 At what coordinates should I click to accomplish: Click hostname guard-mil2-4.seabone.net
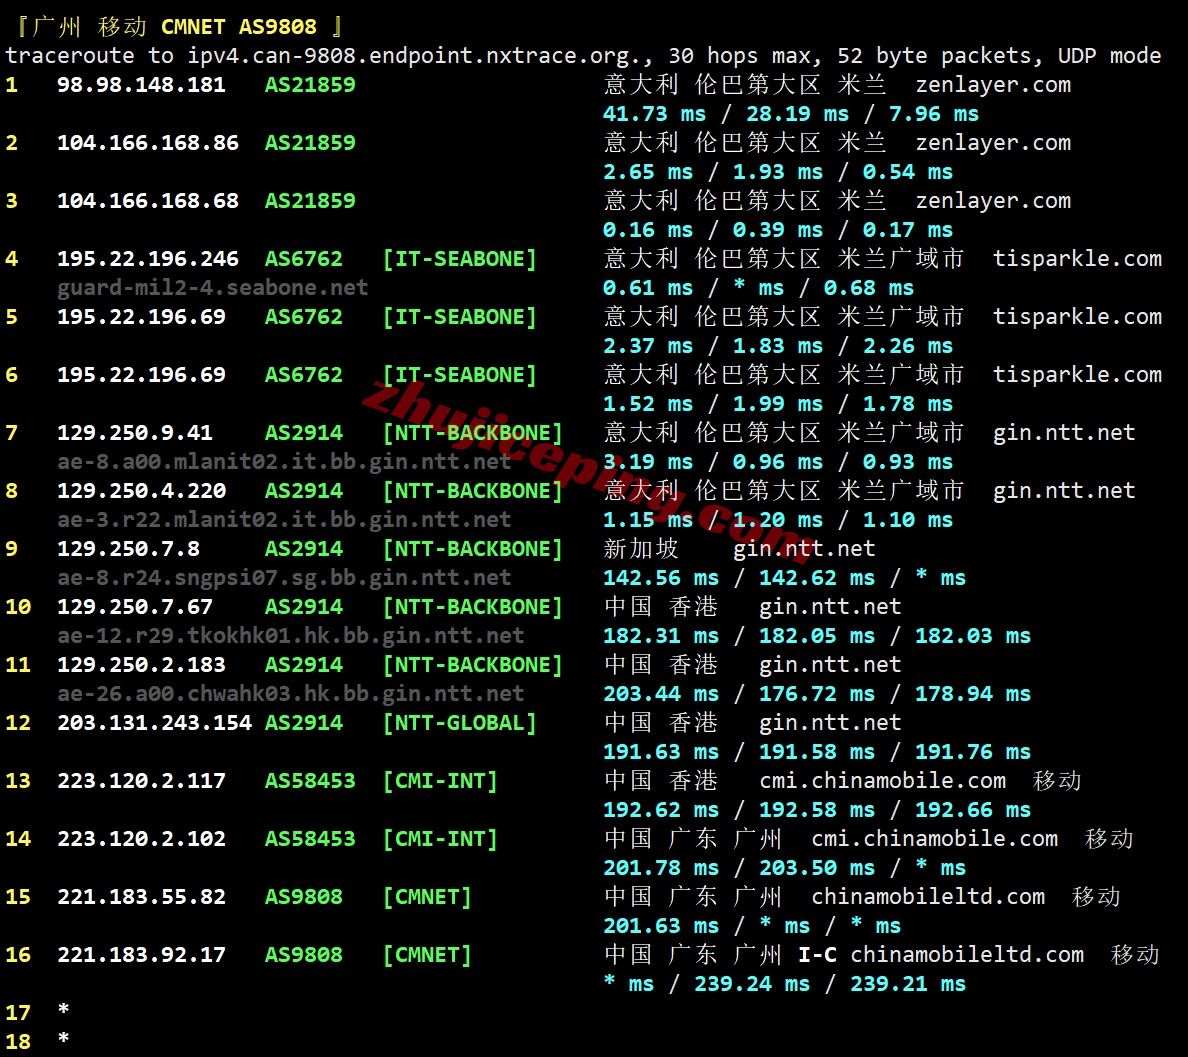click(213, 288)
